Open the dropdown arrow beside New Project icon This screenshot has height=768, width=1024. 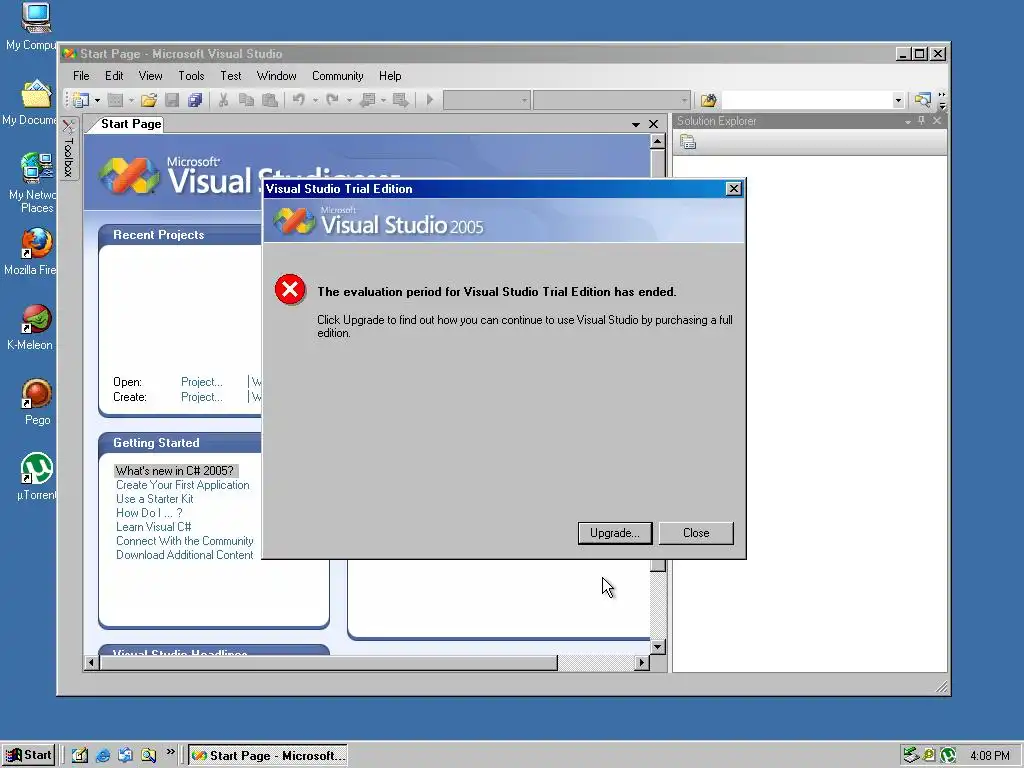[x=97, y=100]
